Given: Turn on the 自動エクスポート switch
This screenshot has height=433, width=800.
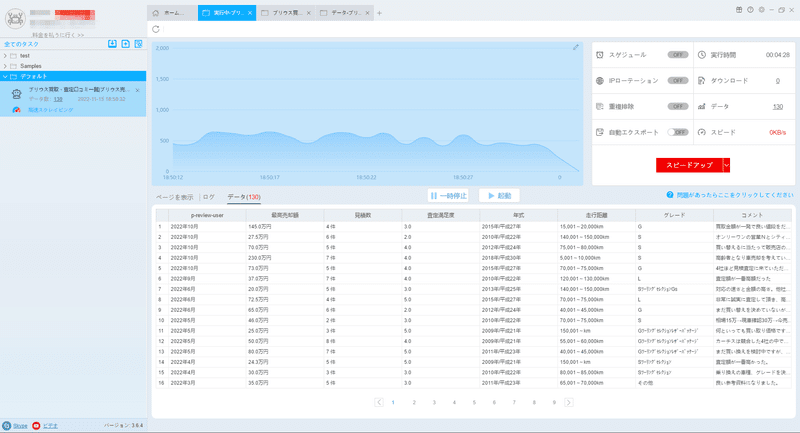Looking at the screenshot, I should pos(678,132).
